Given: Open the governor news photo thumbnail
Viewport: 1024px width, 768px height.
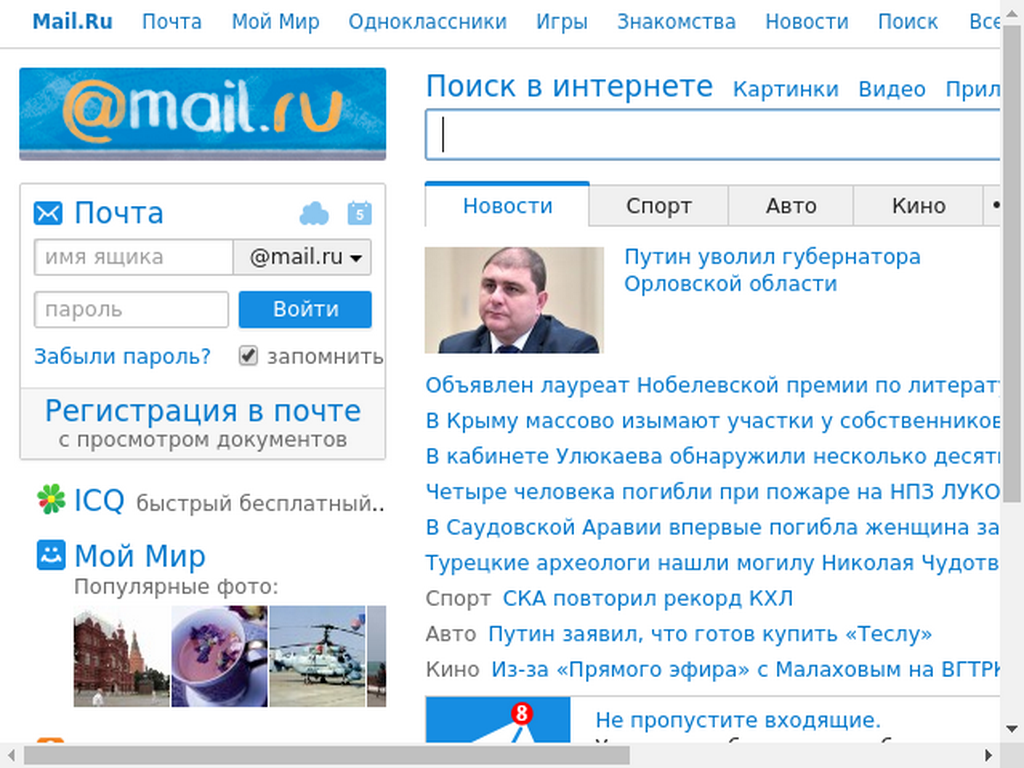Looking at the screenshot, I should 514,300.
